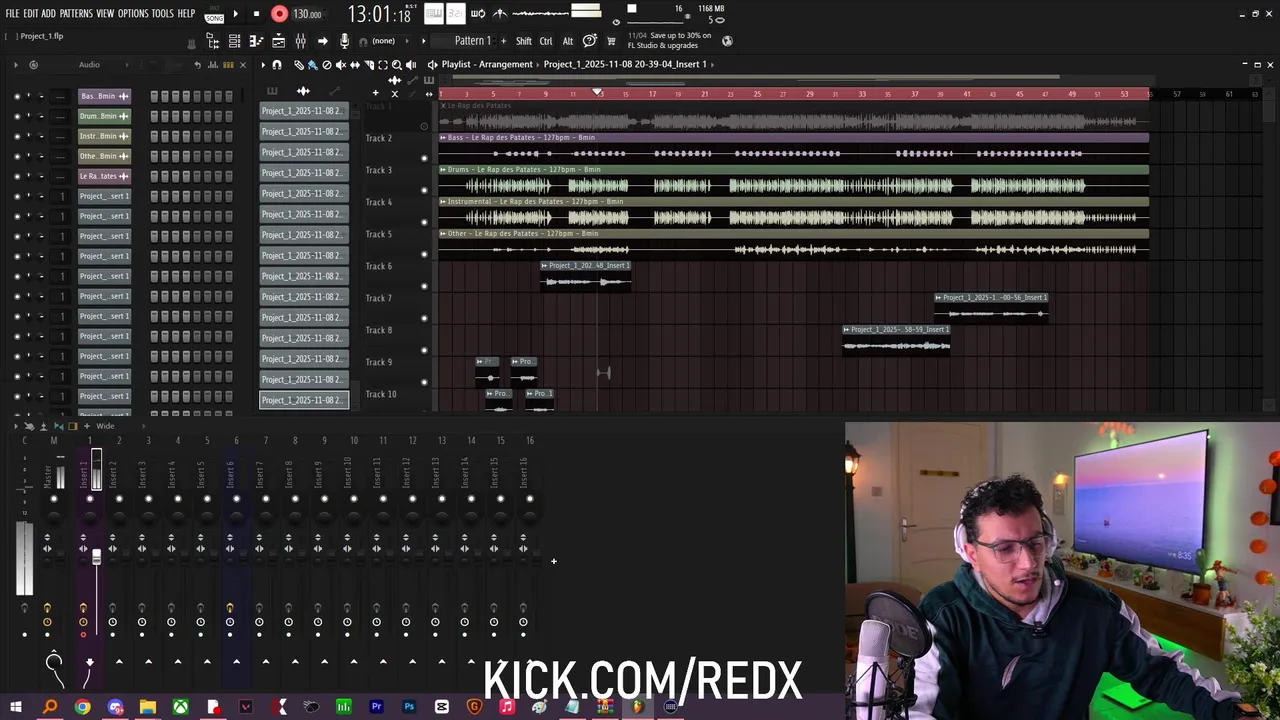Open the playlist menu arrow left of snap magnet
This screenshot has width=1280, height=720.
tap(263, 64)
